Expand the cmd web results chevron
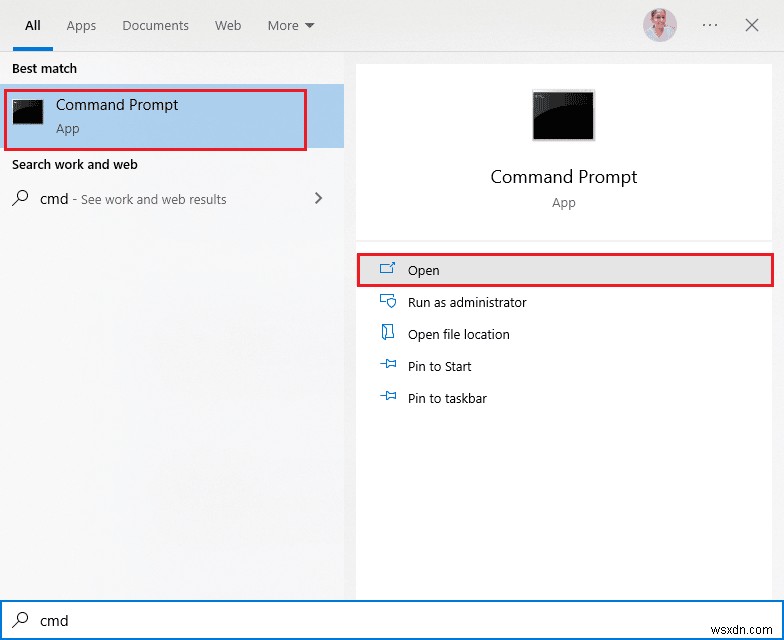 pyautogui.click(x=318, y=198)
